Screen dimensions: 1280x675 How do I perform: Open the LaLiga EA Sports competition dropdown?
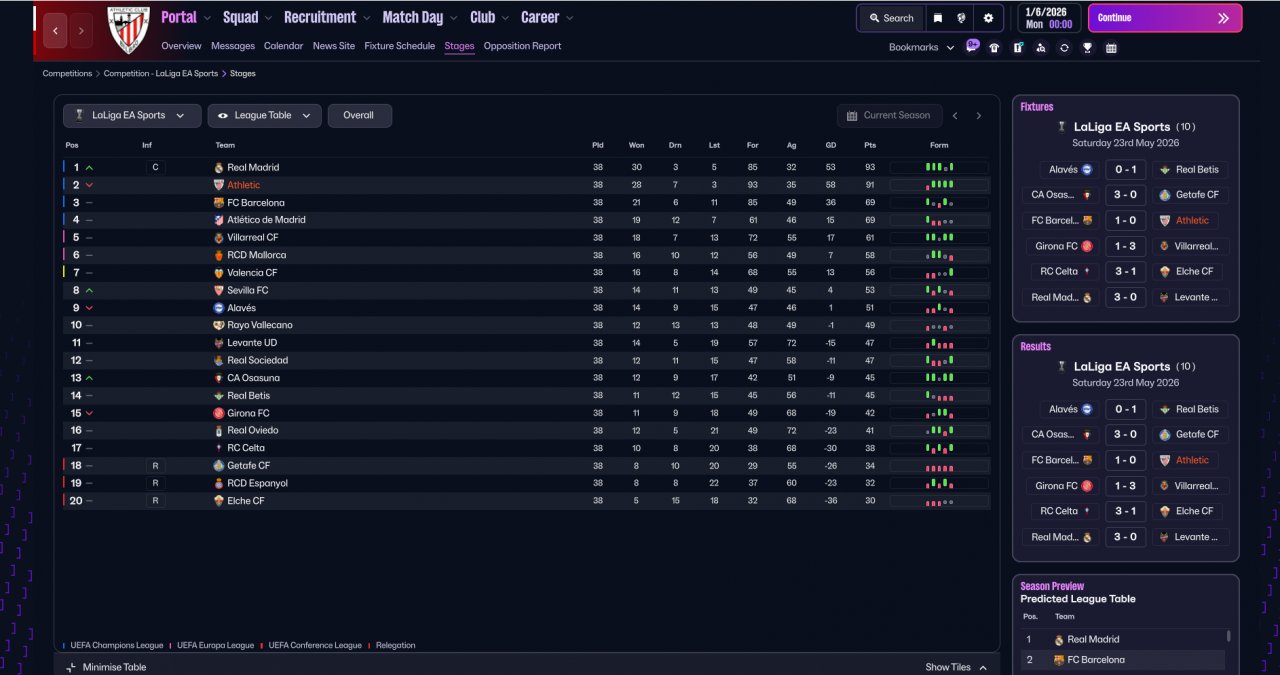pos(132,116)
